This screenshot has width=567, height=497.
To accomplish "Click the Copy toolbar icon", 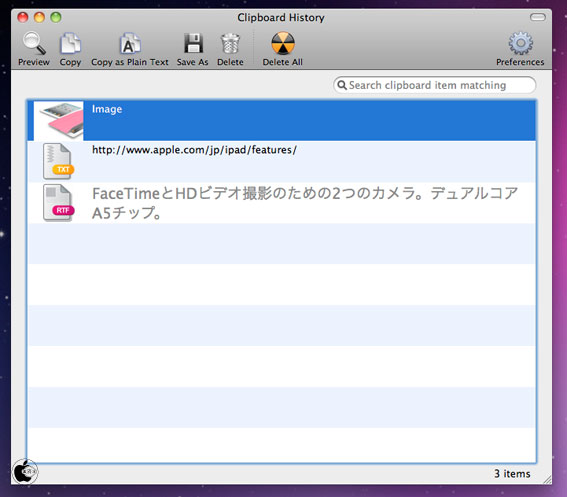I will click(x=70, y=43).
